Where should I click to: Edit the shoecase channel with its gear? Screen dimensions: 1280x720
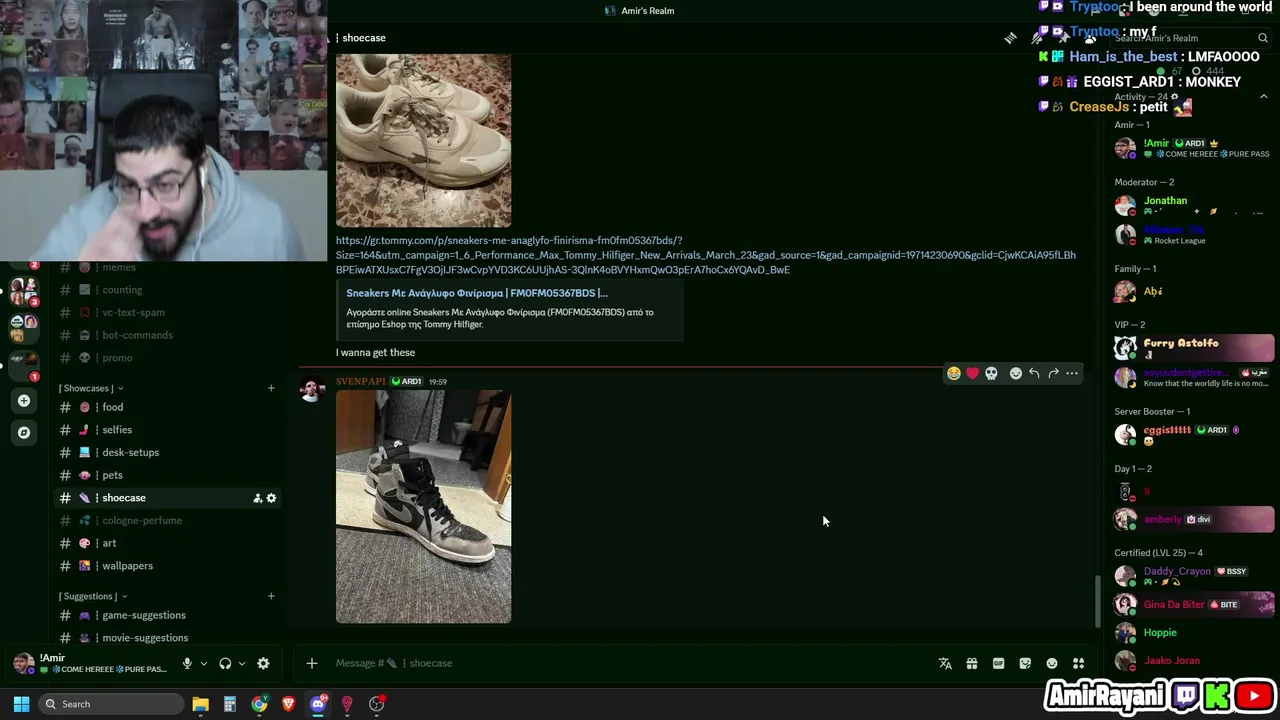point(271,498)
